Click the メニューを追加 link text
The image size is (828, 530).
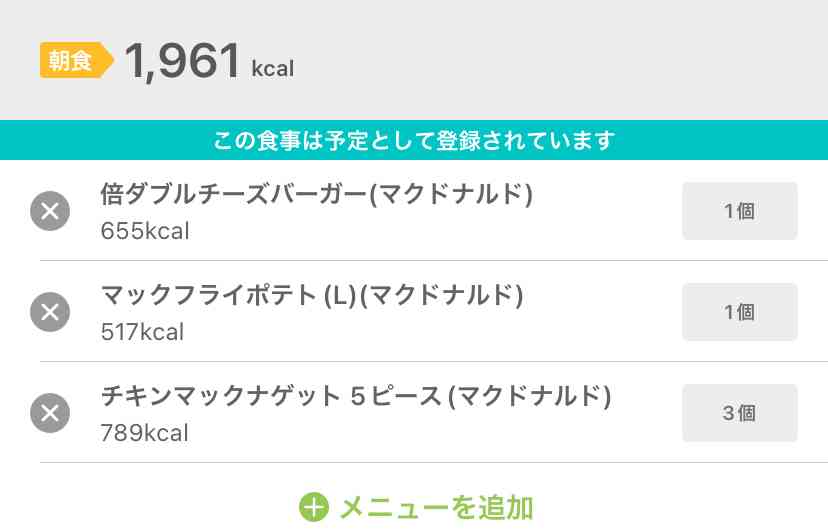(x=435, y=507)
